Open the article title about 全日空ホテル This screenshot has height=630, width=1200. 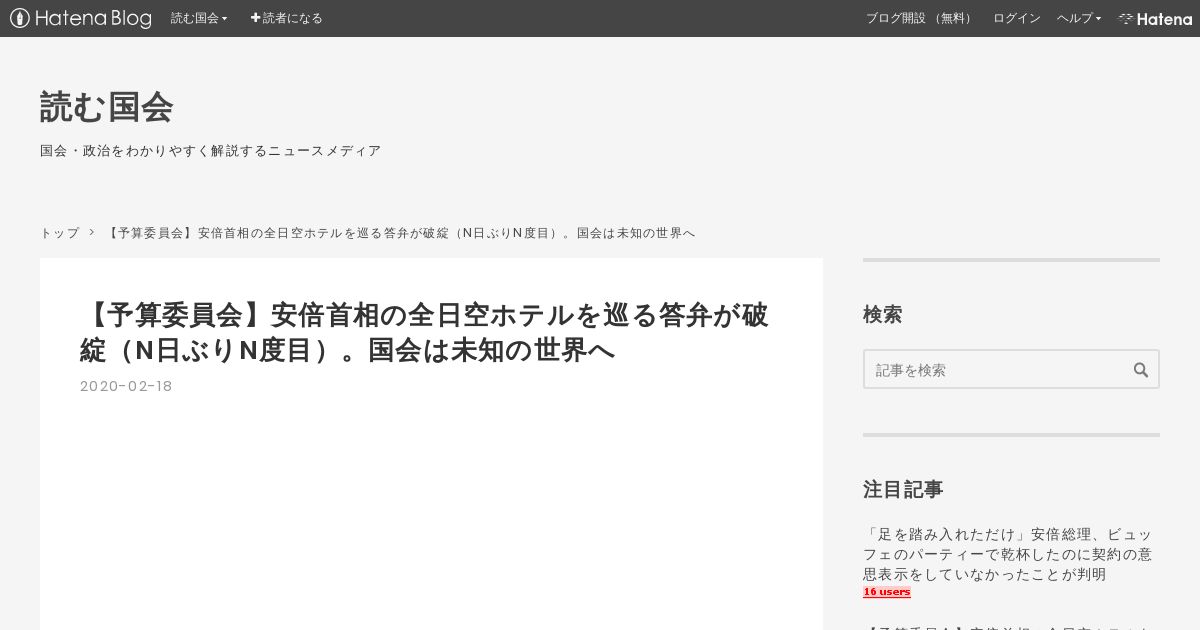pyautogui.click(x=425, y=332)
